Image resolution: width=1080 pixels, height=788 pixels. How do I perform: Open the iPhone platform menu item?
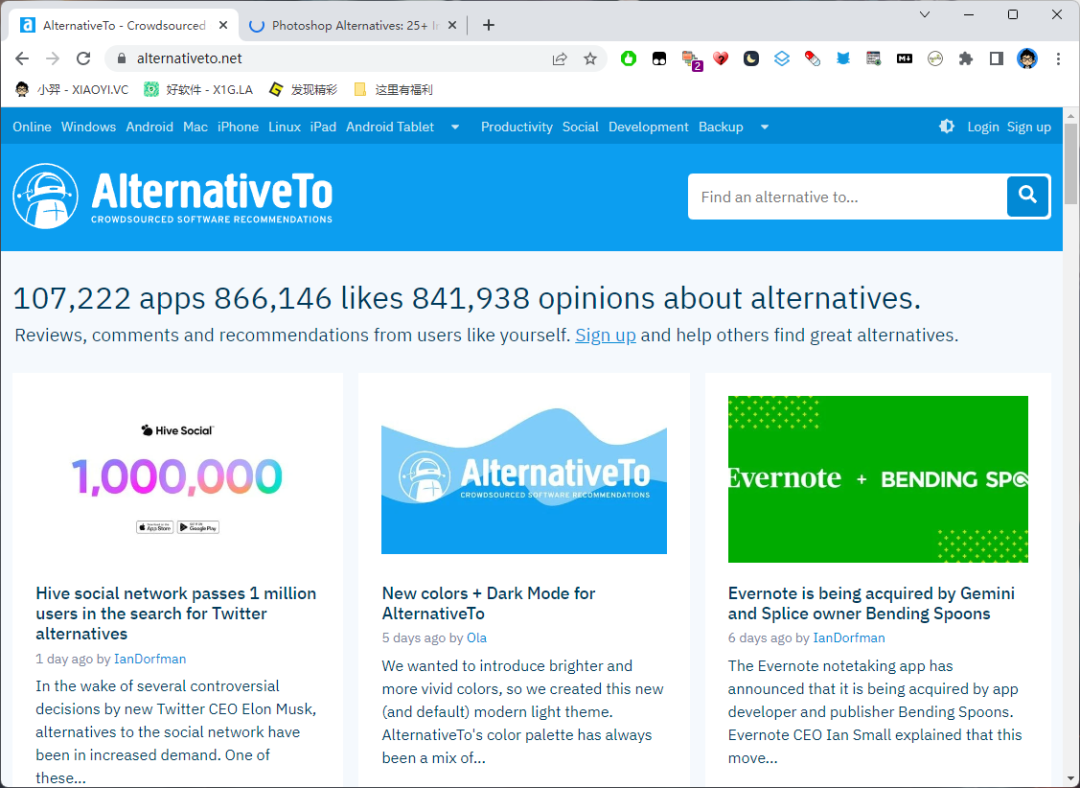(x=238, y=127)
